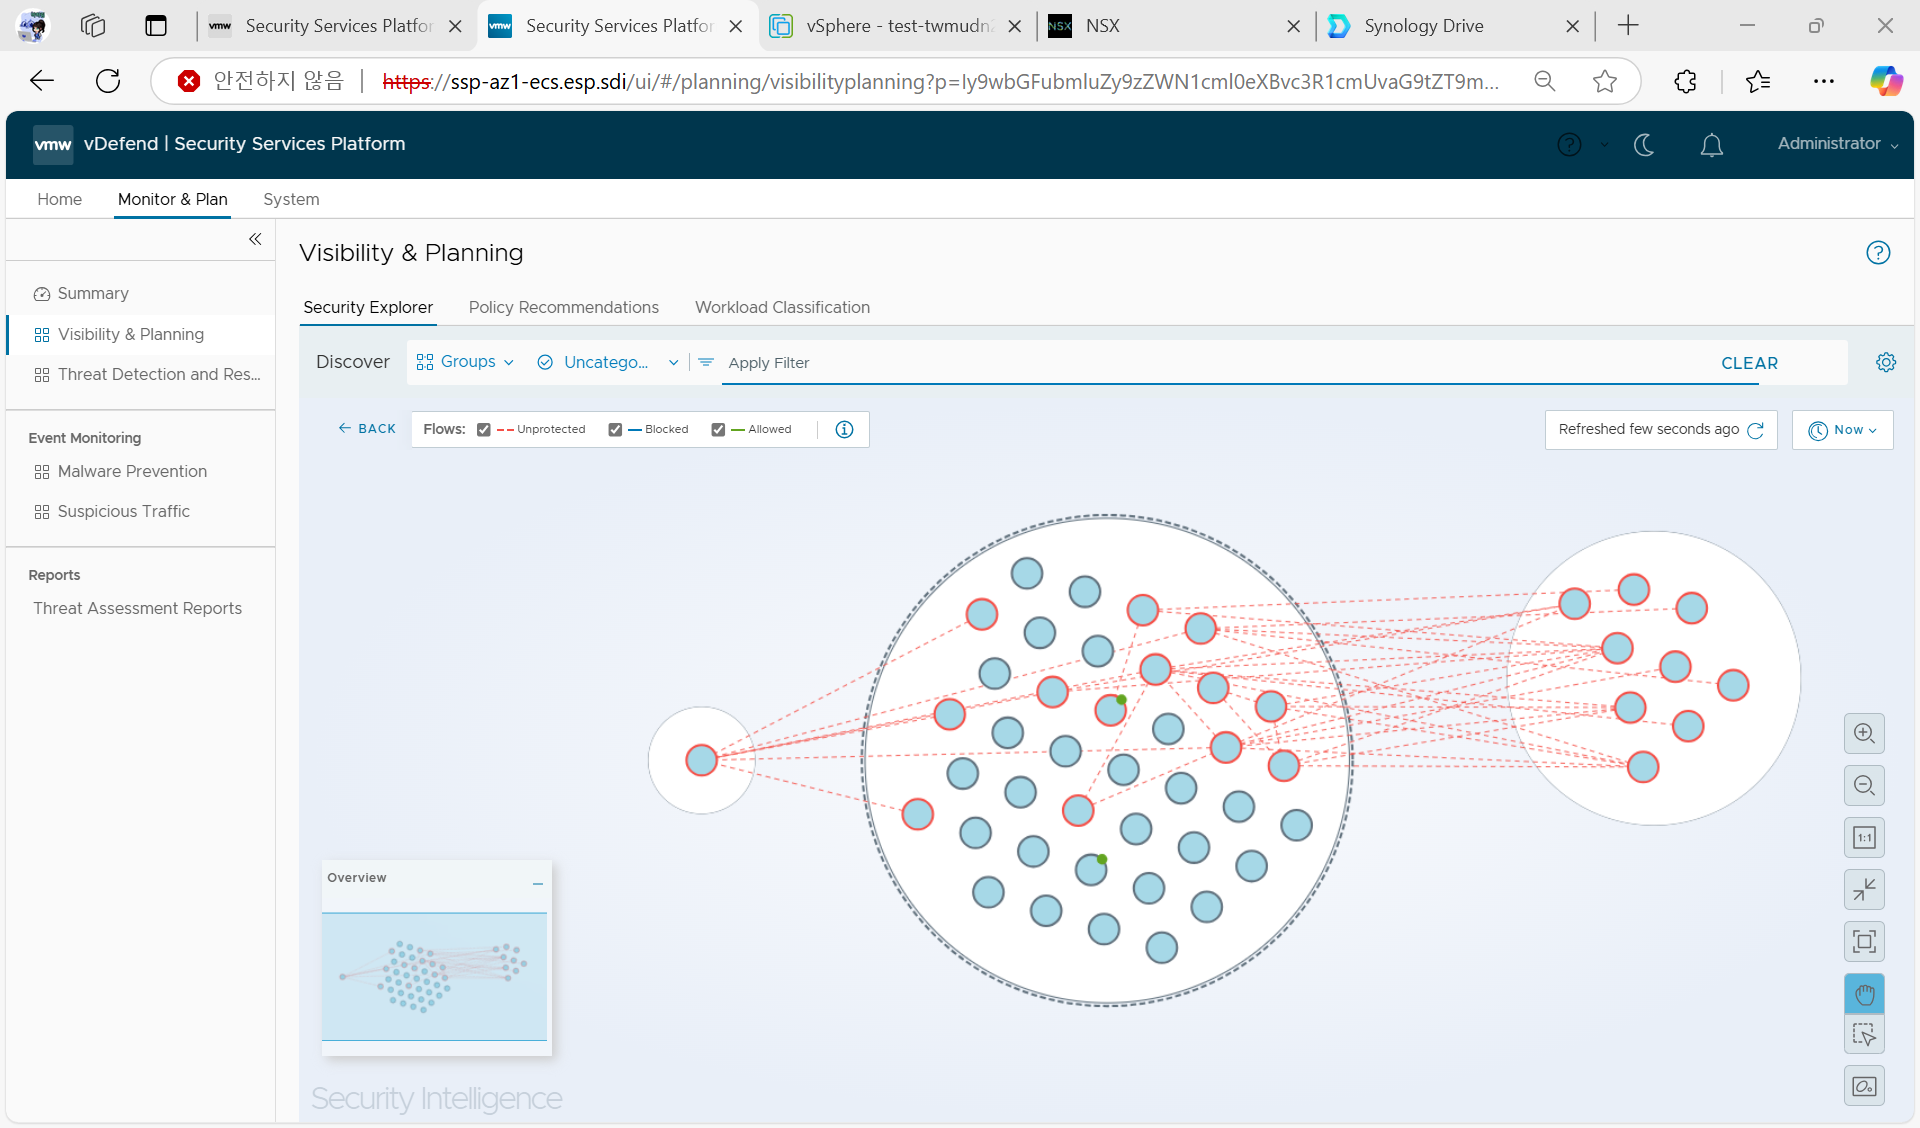Open the Security Explorer tab
This screenshot has height=1128, width=1920.
click(x=368, y=307)
